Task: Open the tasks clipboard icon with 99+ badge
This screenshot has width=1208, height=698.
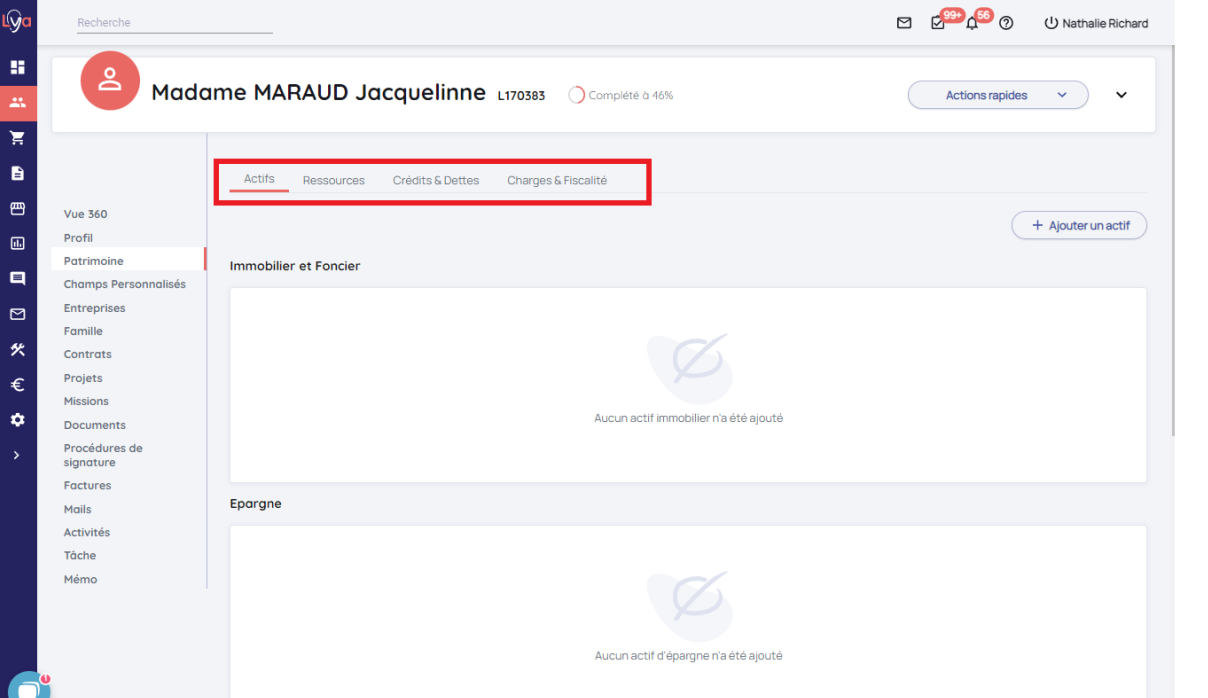Action: [938, 23]
